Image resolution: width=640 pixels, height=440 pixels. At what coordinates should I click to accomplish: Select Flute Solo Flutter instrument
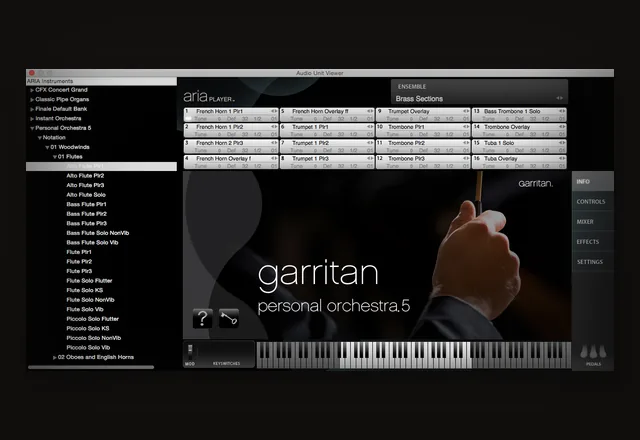[x=89, y=281]
